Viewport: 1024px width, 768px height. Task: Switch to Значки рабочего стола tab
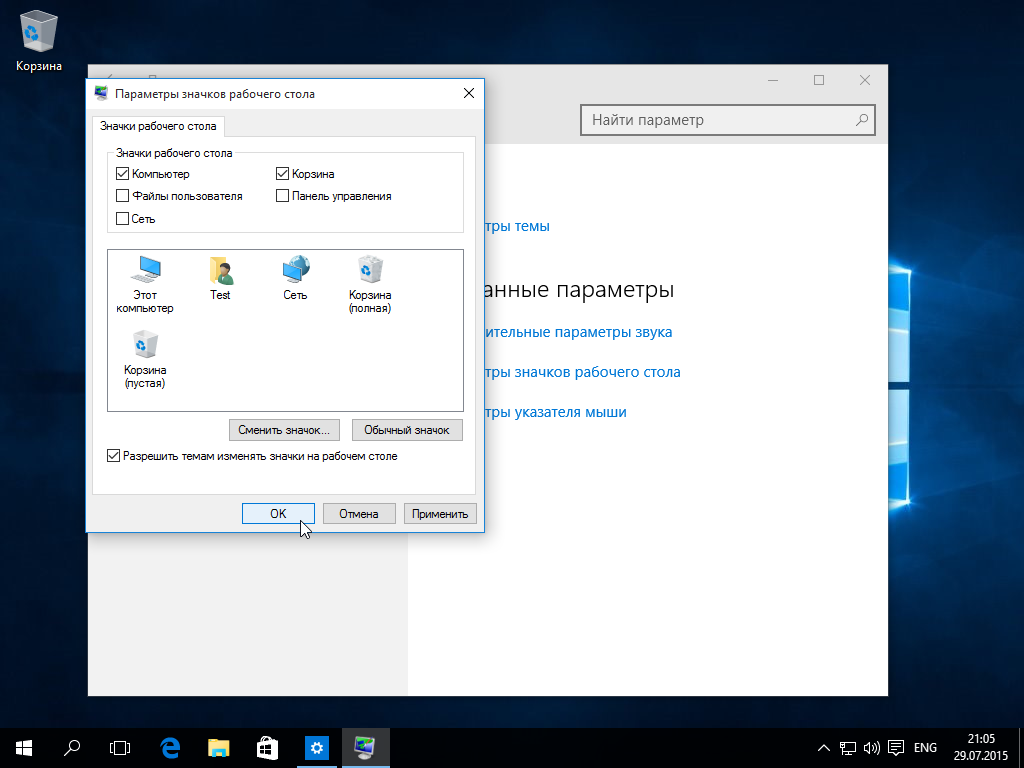[x=158, y=126]
